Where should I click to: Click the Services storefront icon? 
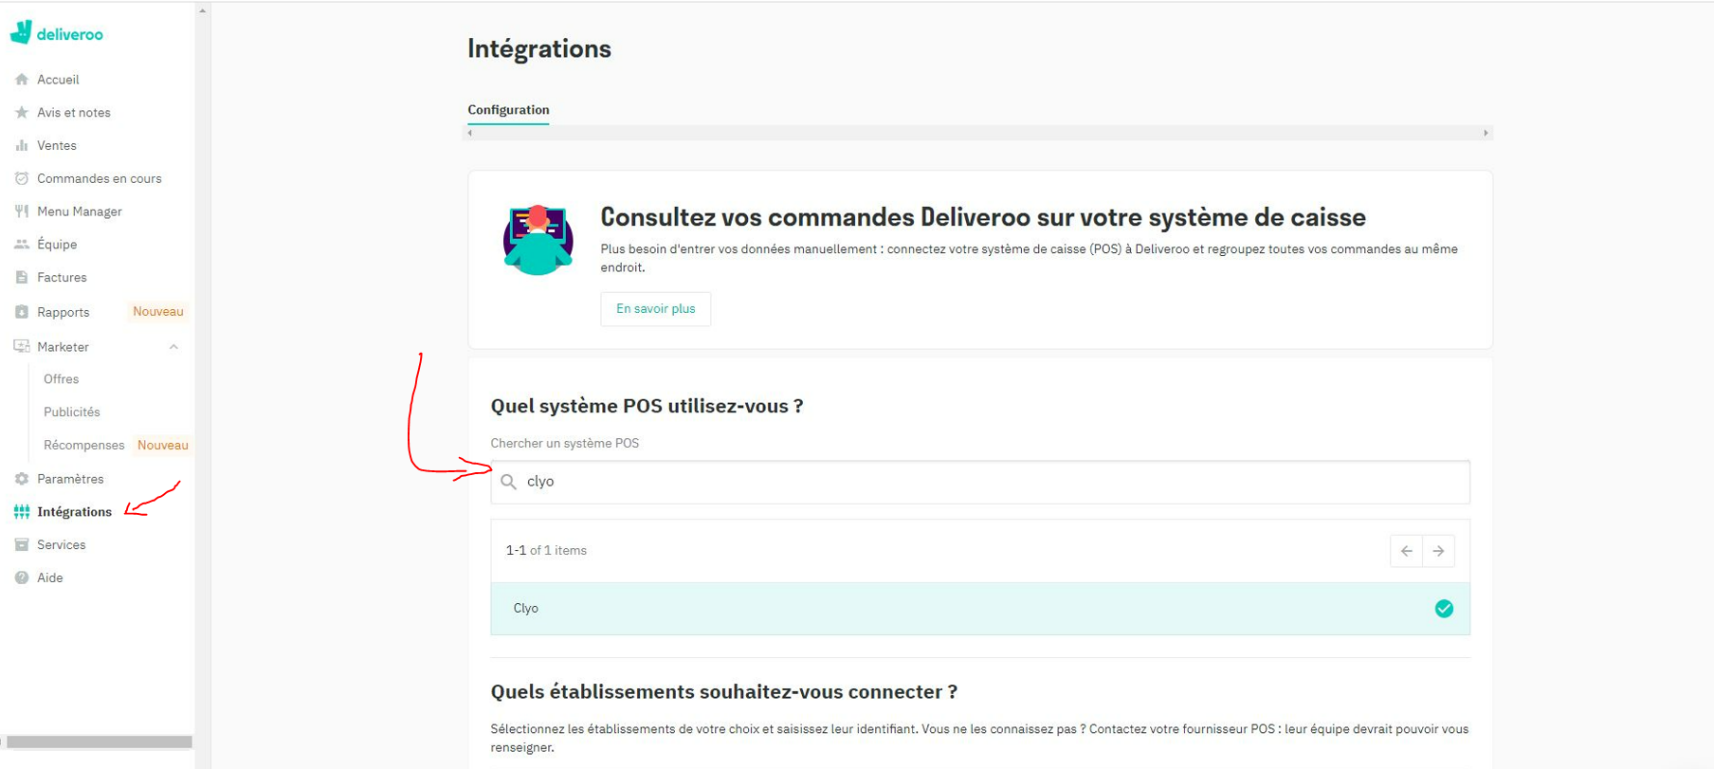click(21, 545)
